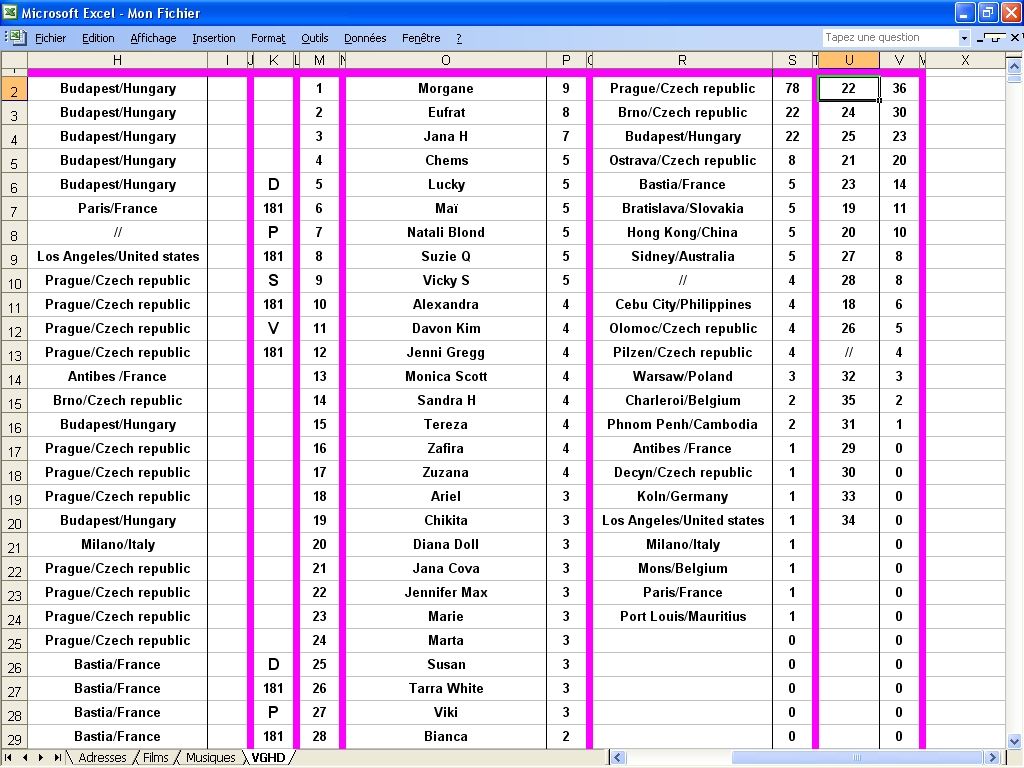Image resolution: width=1024 pixels, height=768 pixels.
Task: Switch to the Adresses sheet tab
Action: click(103, 758)
